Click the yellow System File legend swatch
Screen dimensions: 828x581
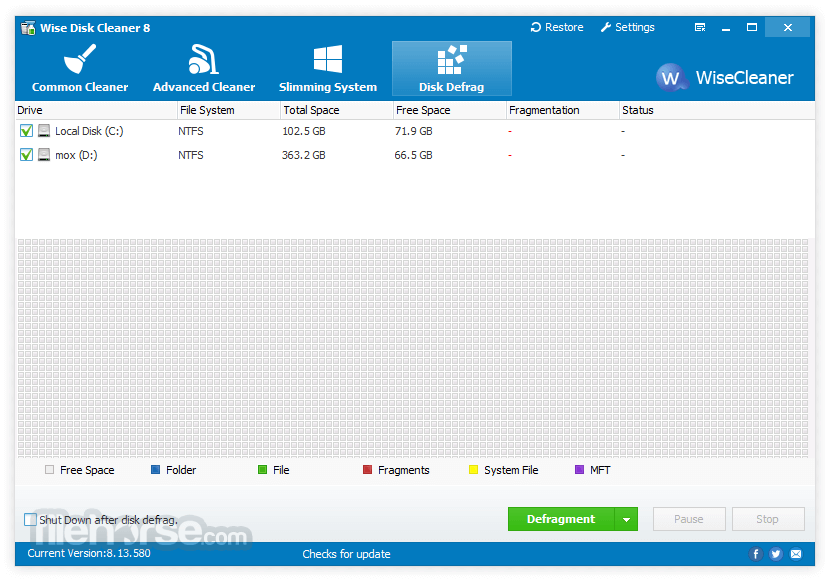pyautogui.click(x=474, y=470)
